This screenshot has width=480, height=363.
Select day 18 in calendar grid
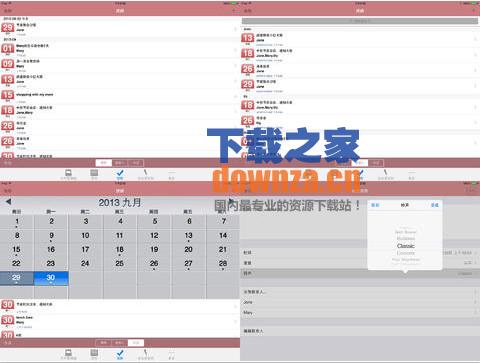pyautogui.click(x=120, y=250)
